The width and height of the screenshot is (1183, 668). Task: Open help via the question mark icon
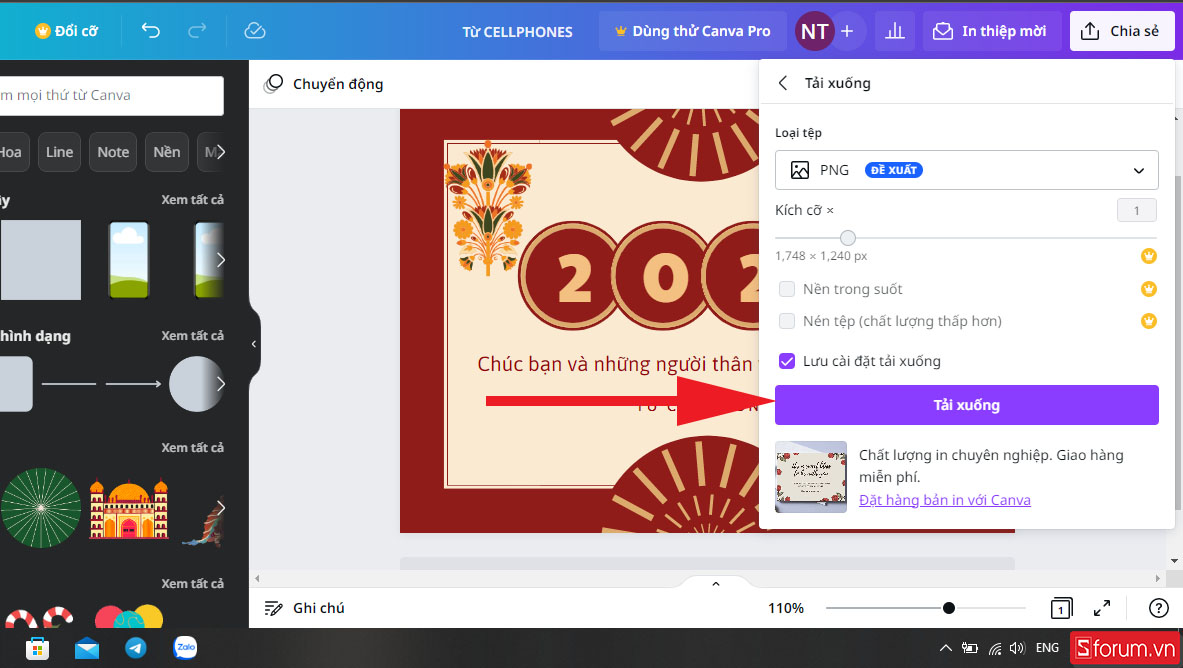1157,607
